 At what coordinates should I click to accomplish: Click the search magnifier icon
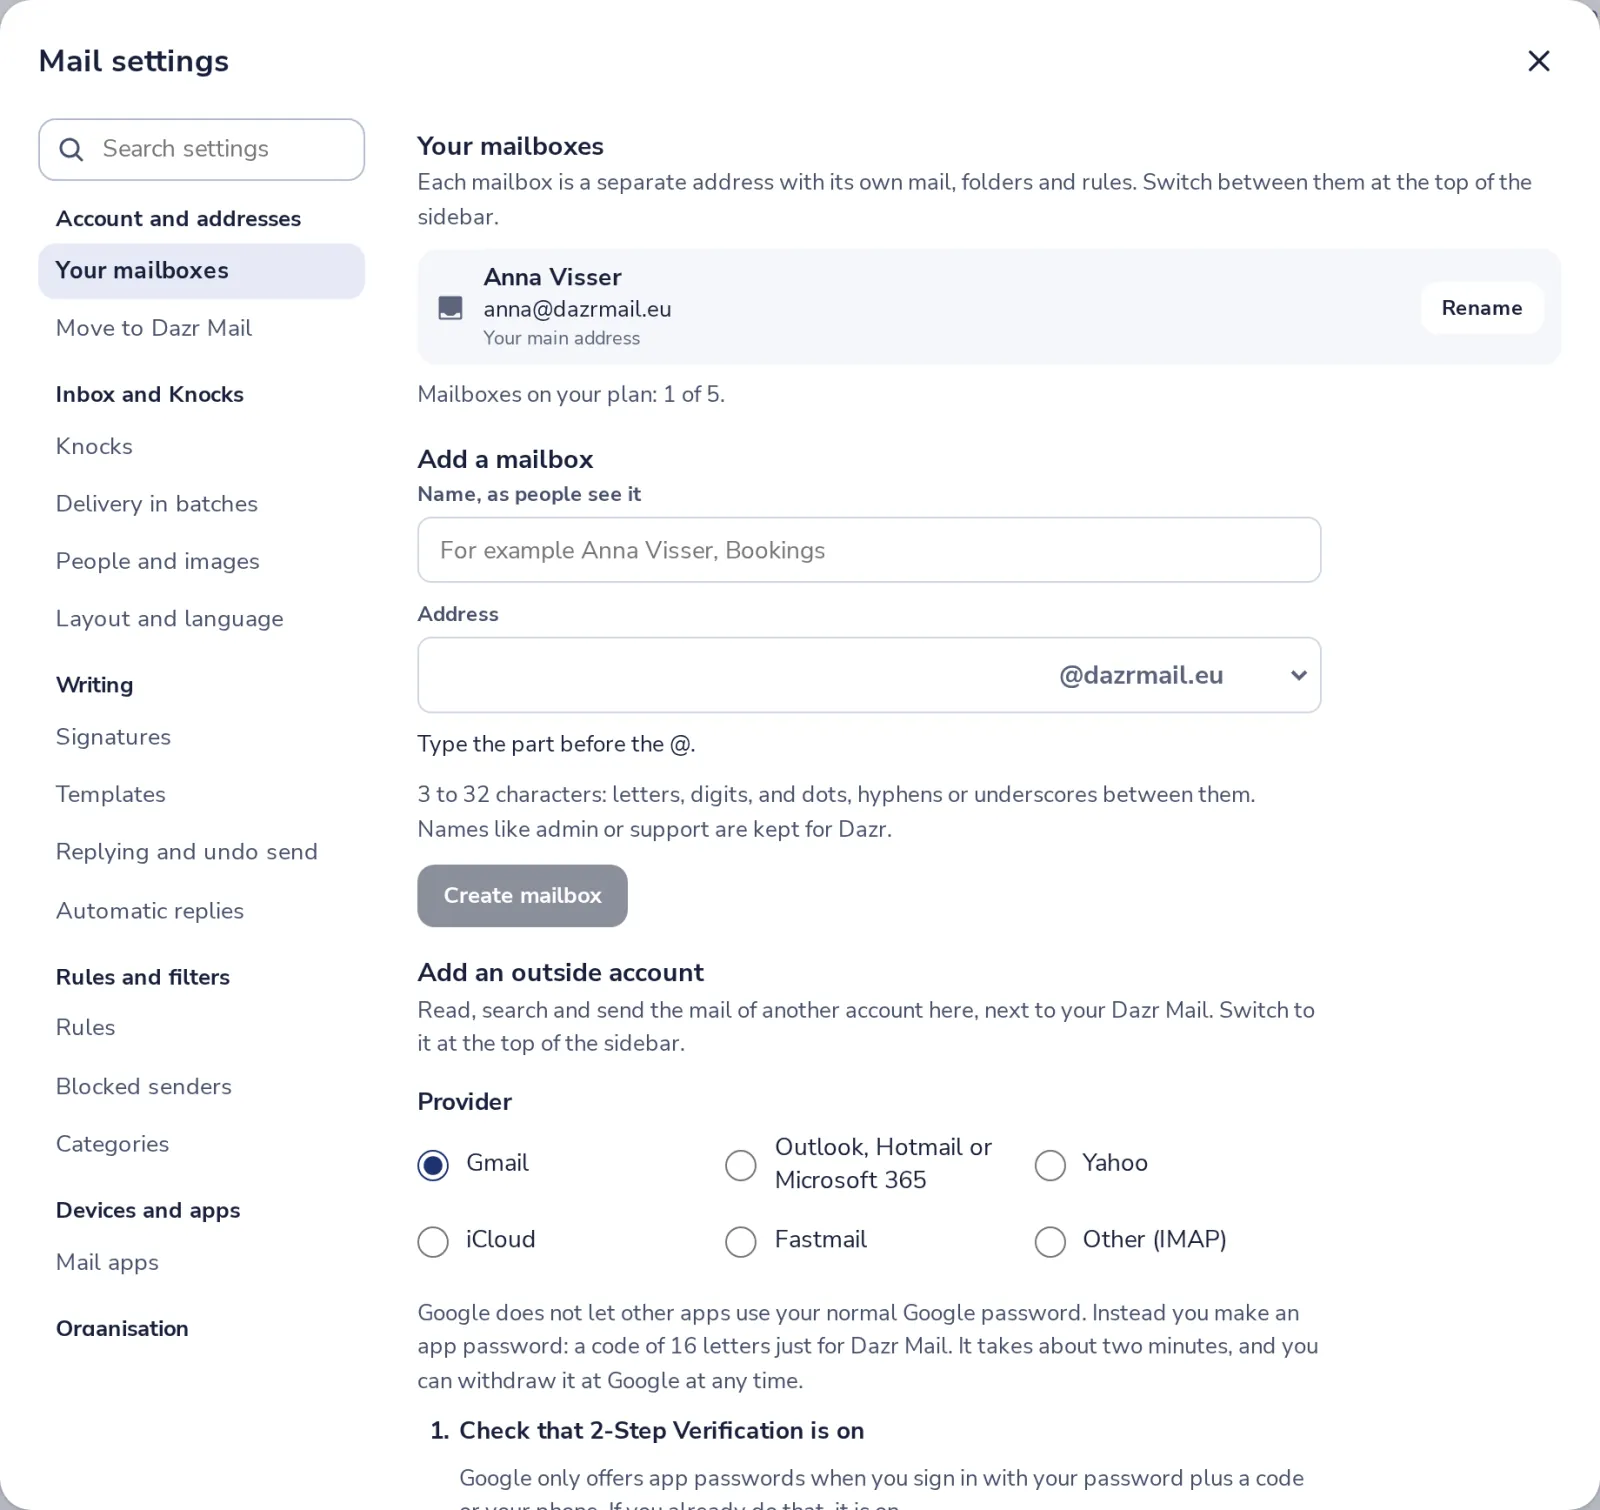71,149
